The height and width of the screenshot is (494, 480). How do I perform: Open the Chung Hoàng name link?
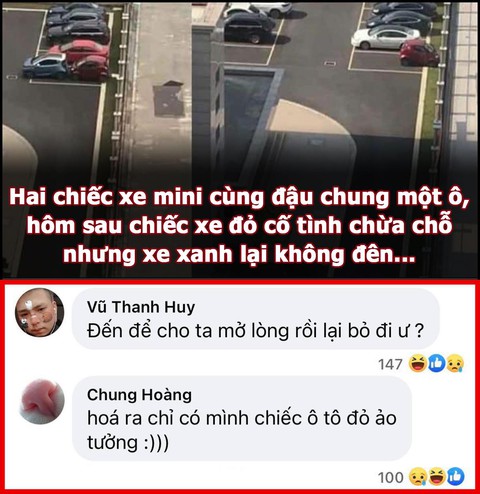(139, 395)
